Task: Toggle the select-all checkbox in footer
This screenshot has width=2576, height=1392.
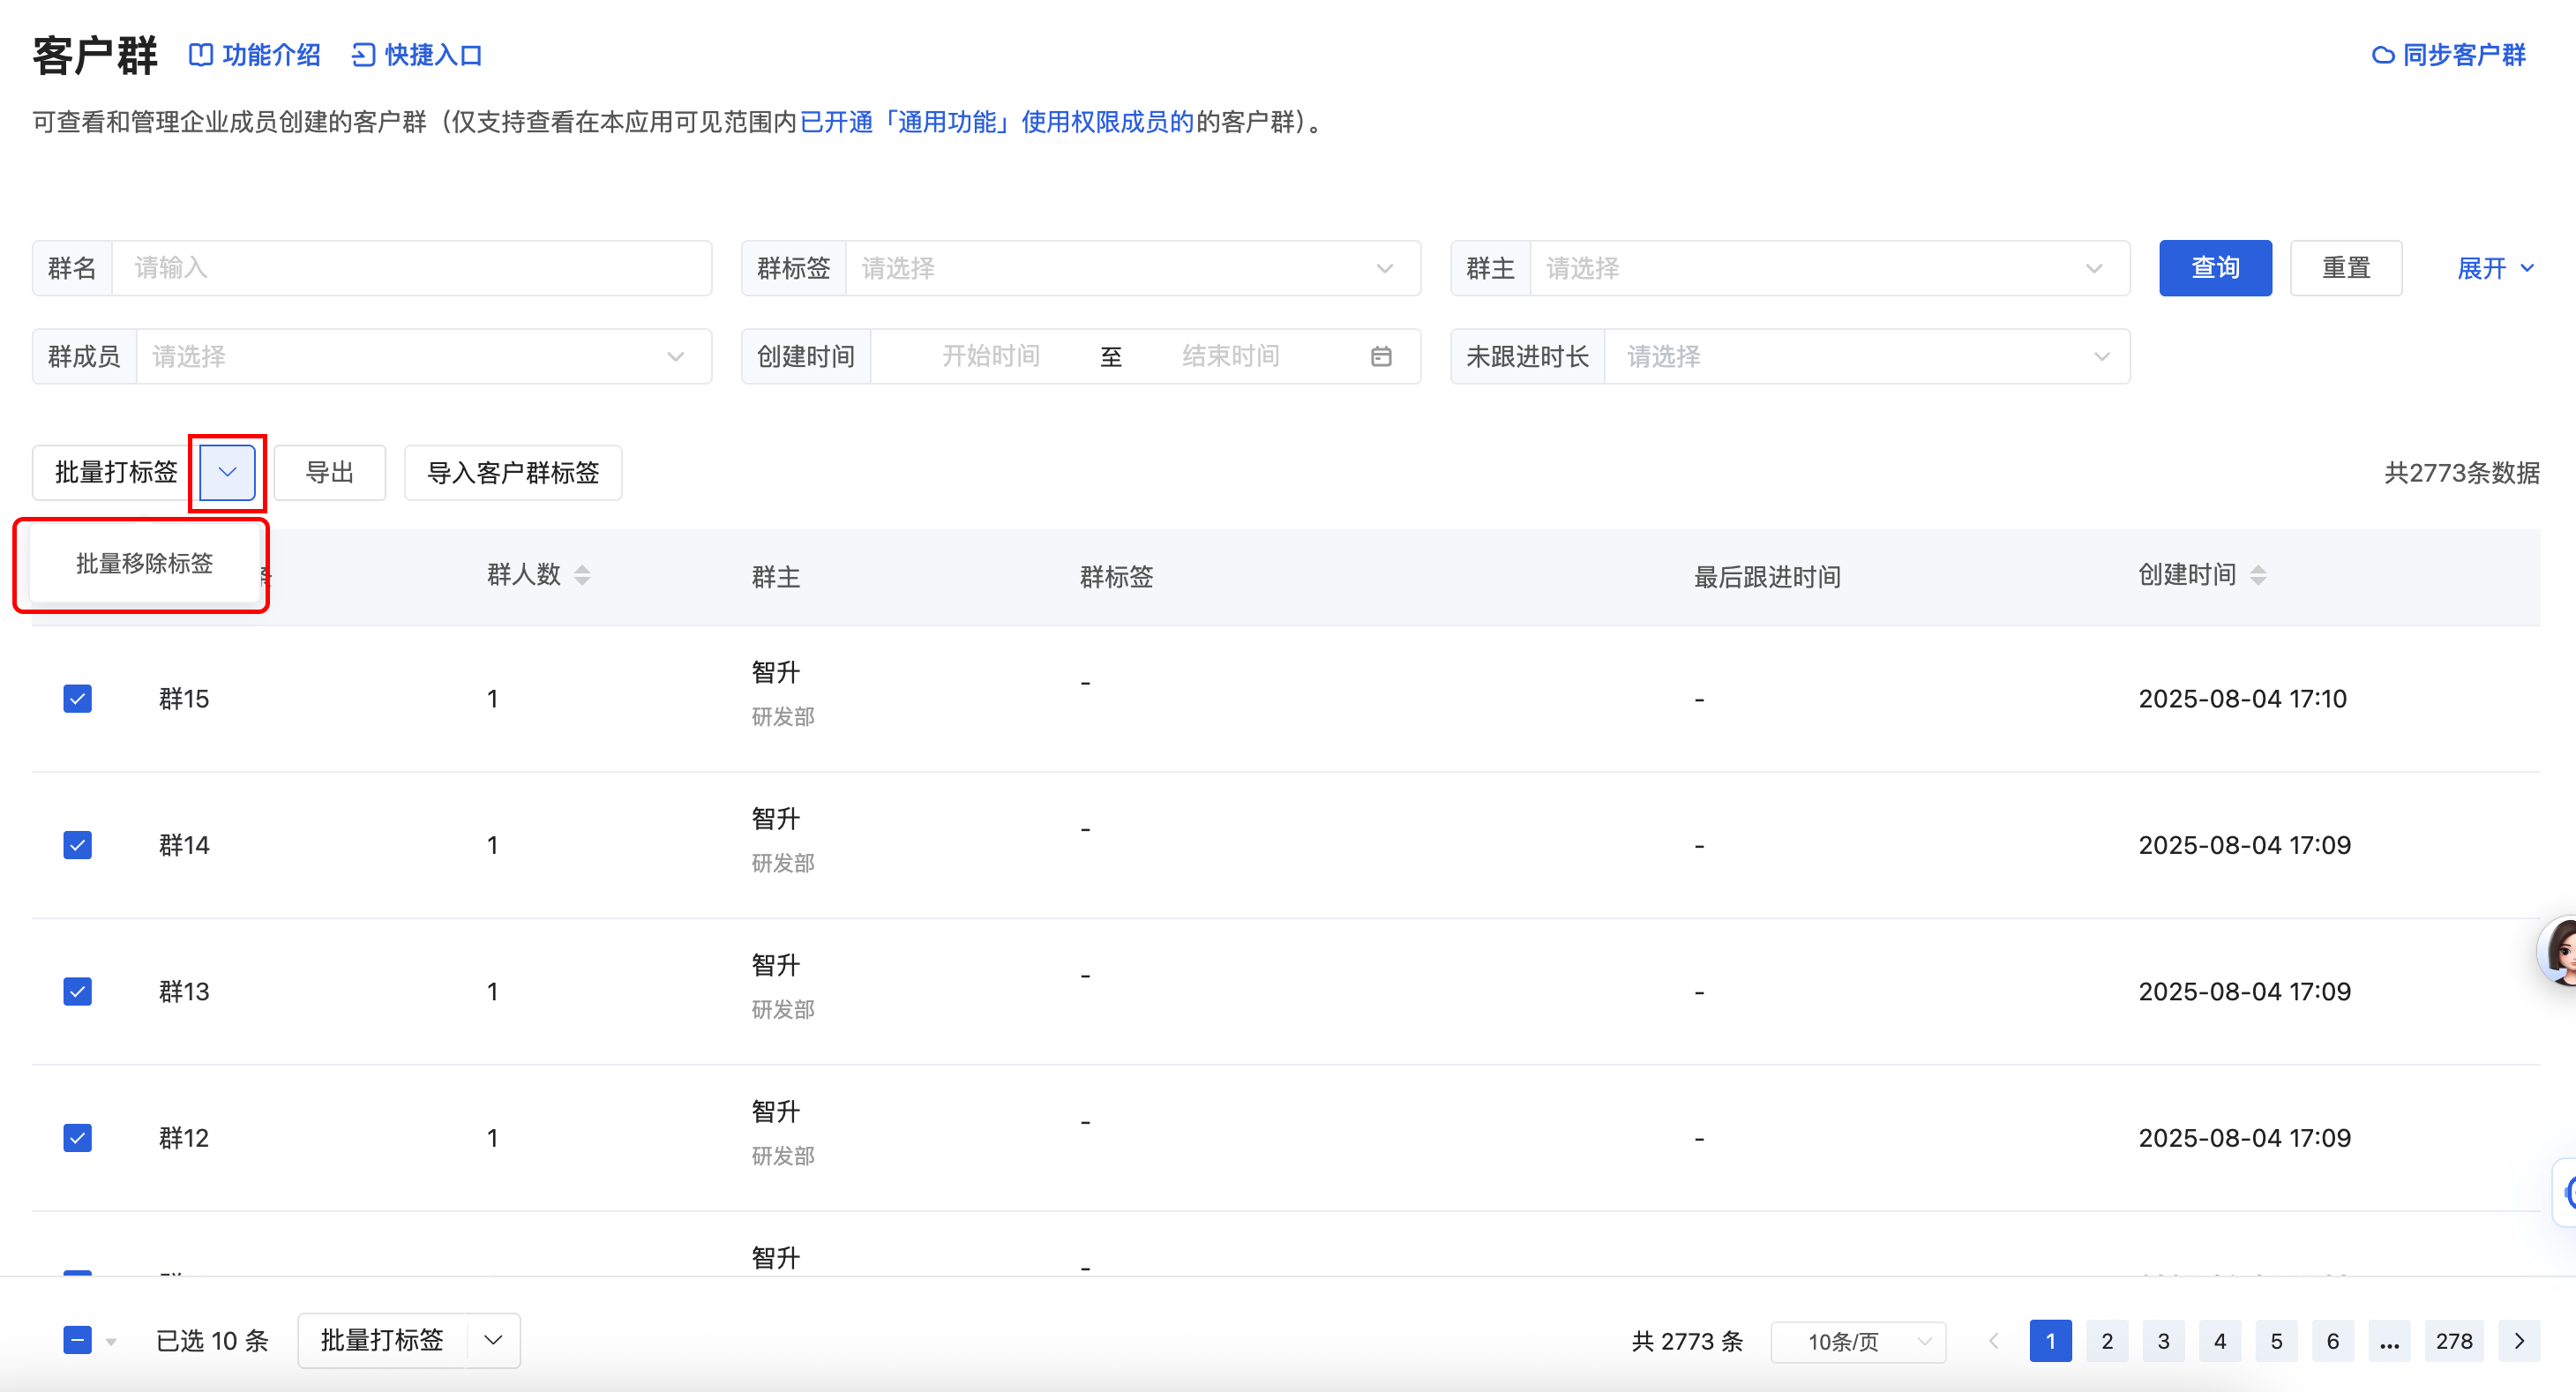Action: point(77,1340)
